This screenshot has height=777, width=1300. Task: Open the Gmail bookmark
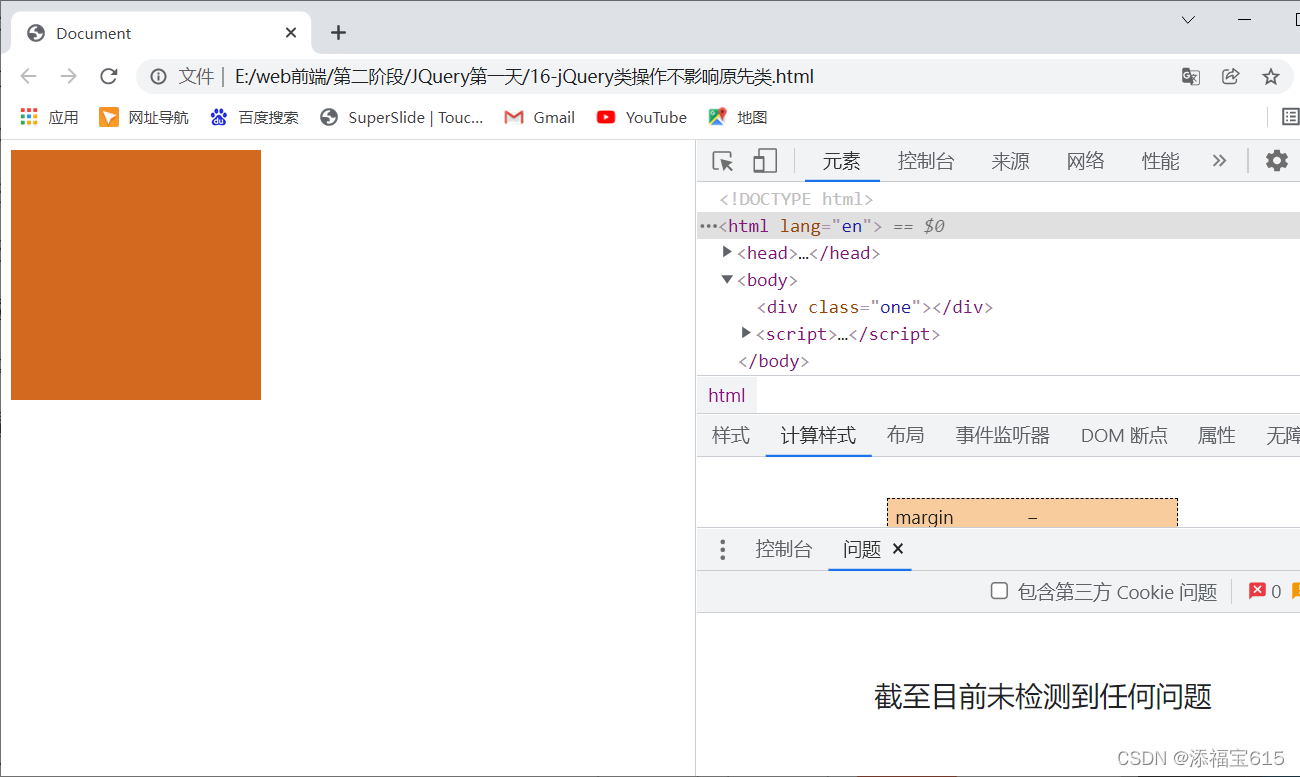540,117
